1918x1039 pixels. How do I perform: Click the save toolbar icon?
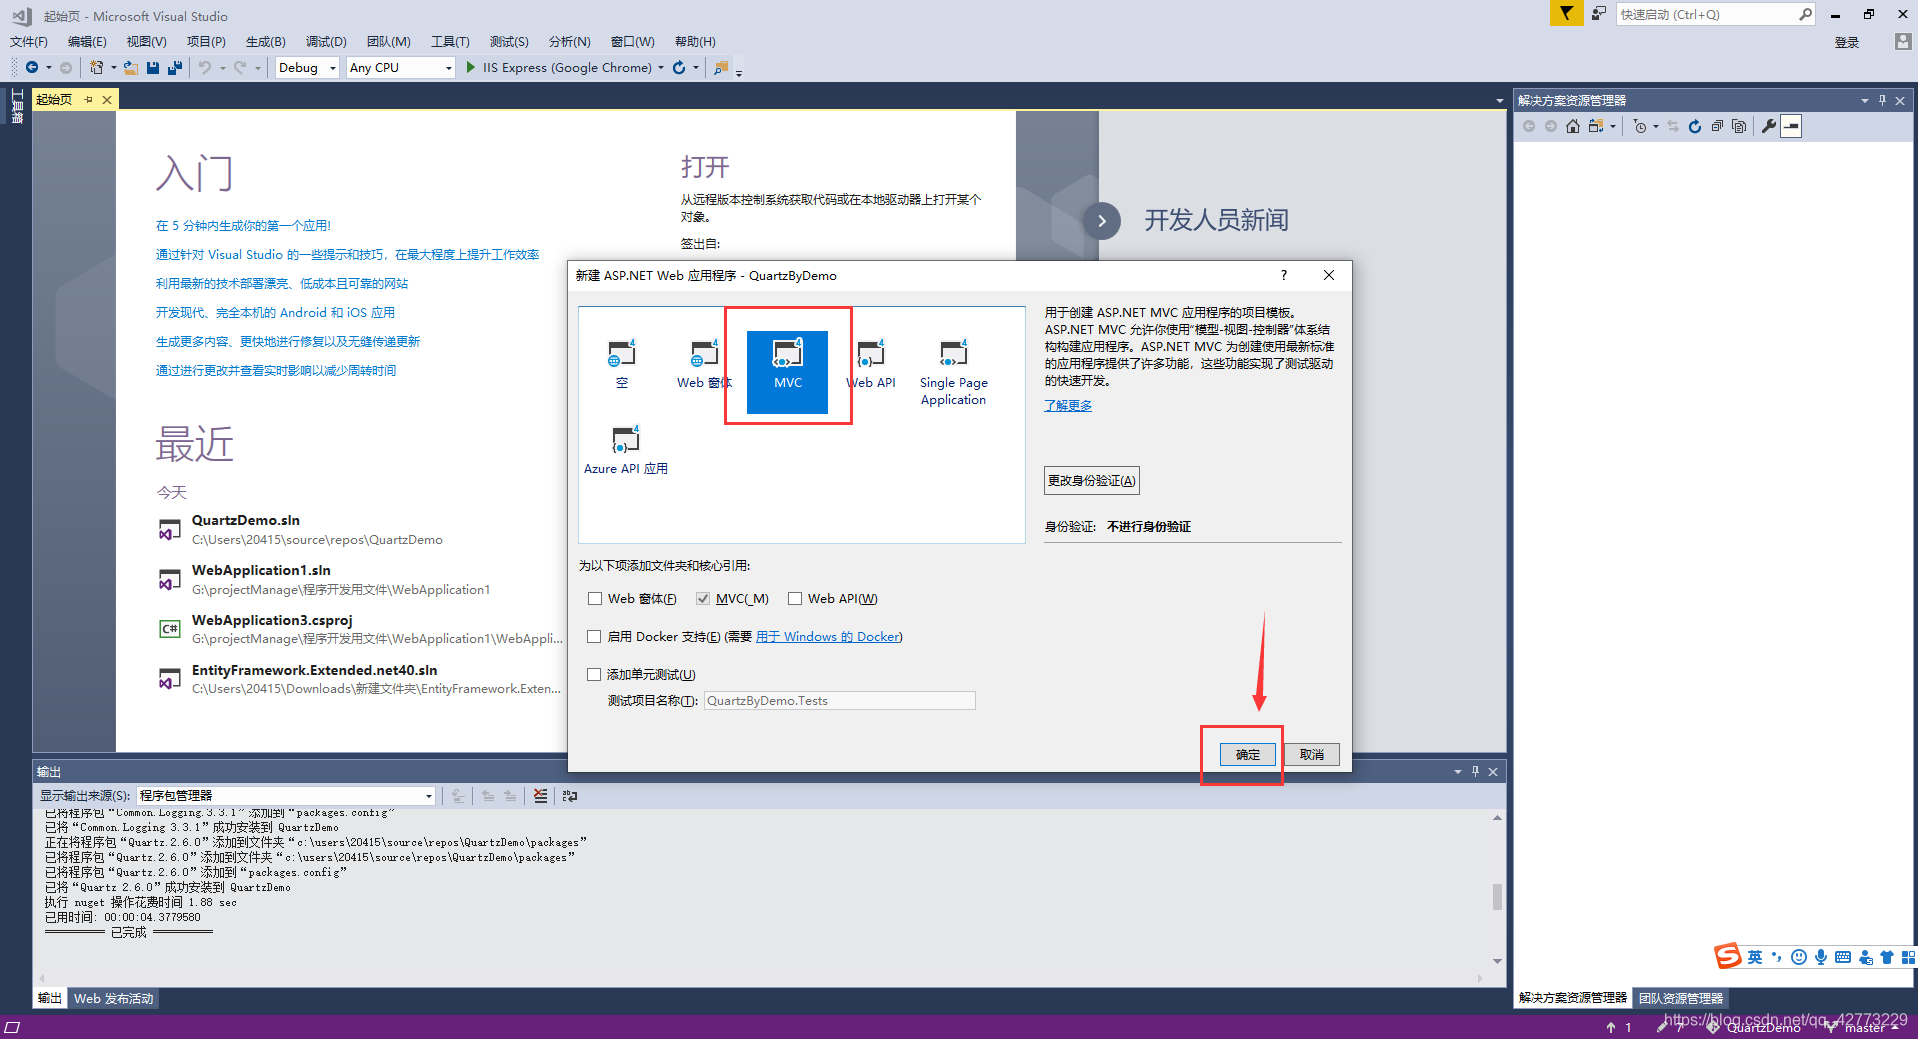tap(153, 67)
